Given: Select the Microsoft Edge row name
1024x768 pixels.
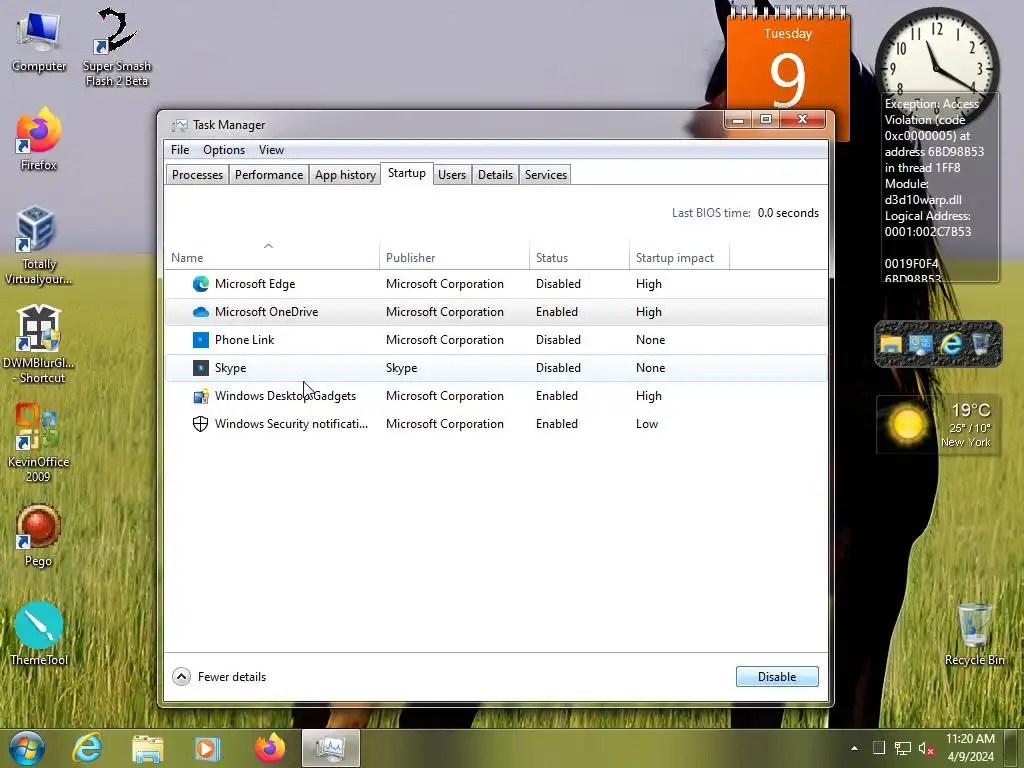Looking at the screenshot, I should [255, 284].
